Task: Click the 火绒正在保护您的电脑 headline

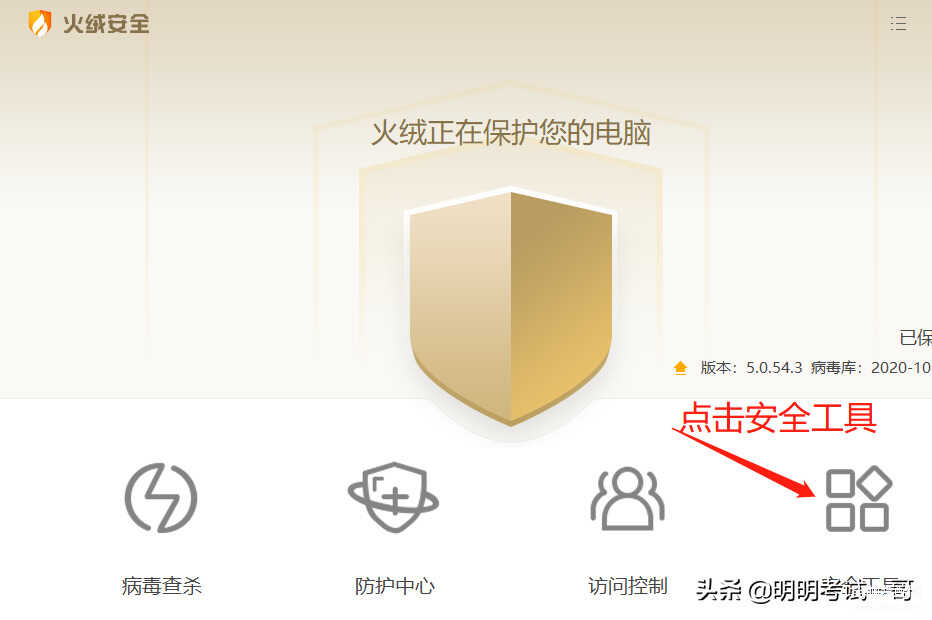Action: [x=511, y=132]
